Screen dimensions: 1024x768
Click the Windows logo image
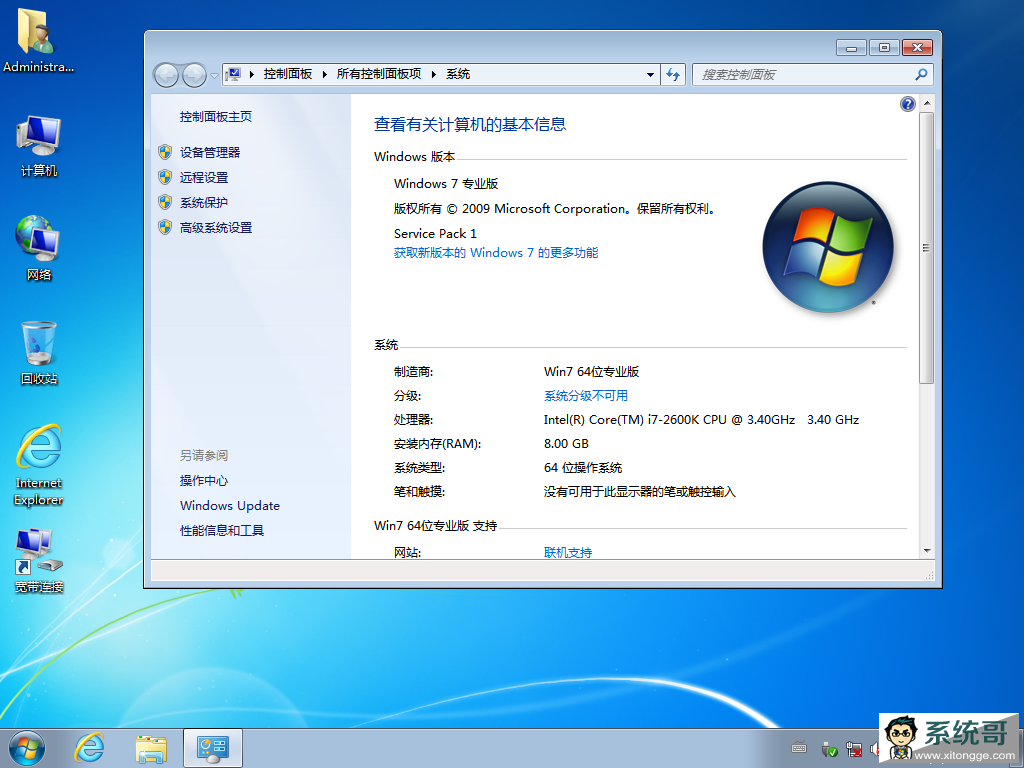(828, 247)
